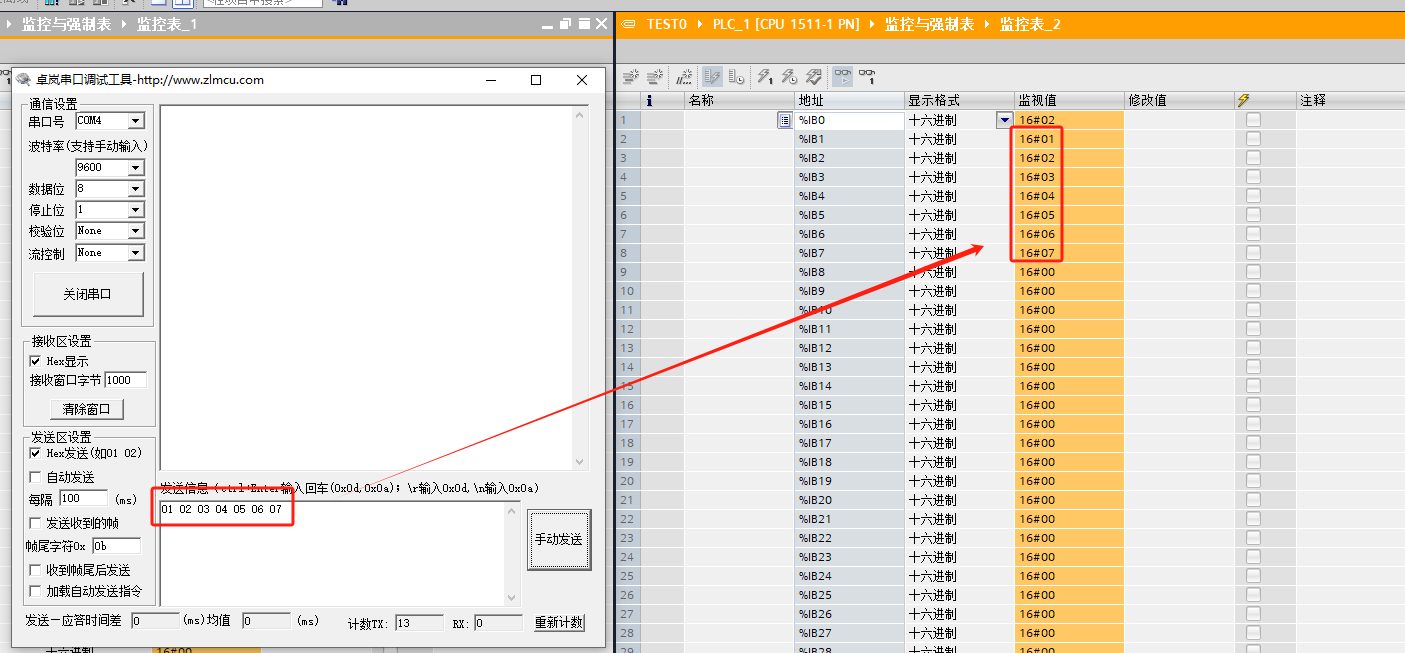Click the 清除窗口 button
Screen dimensions: 1405x653
[x=87, y=409]
